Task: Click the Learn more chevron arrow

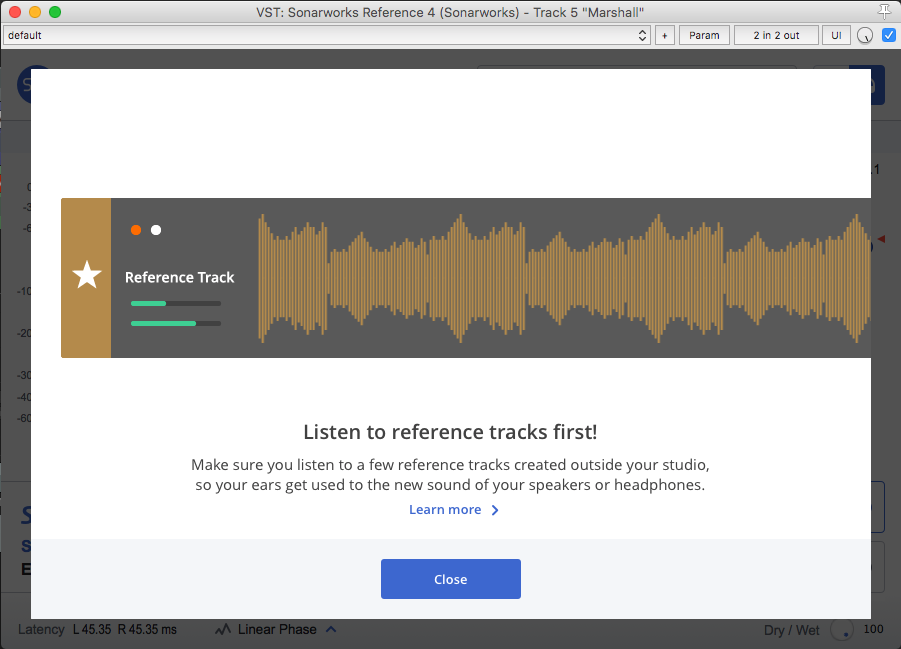Action: pyautogui.click(x=495, y=510)
